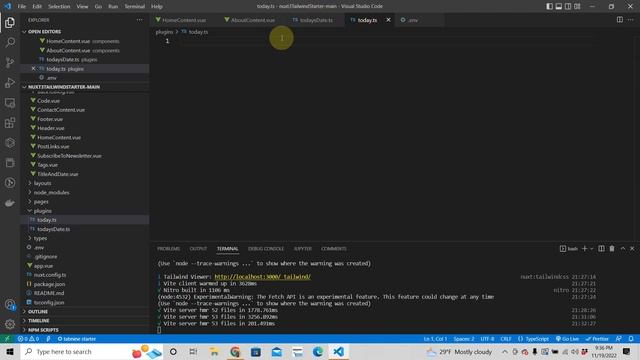
Task: Toggle the secondary side bar layout
Action: pos(568,6)
